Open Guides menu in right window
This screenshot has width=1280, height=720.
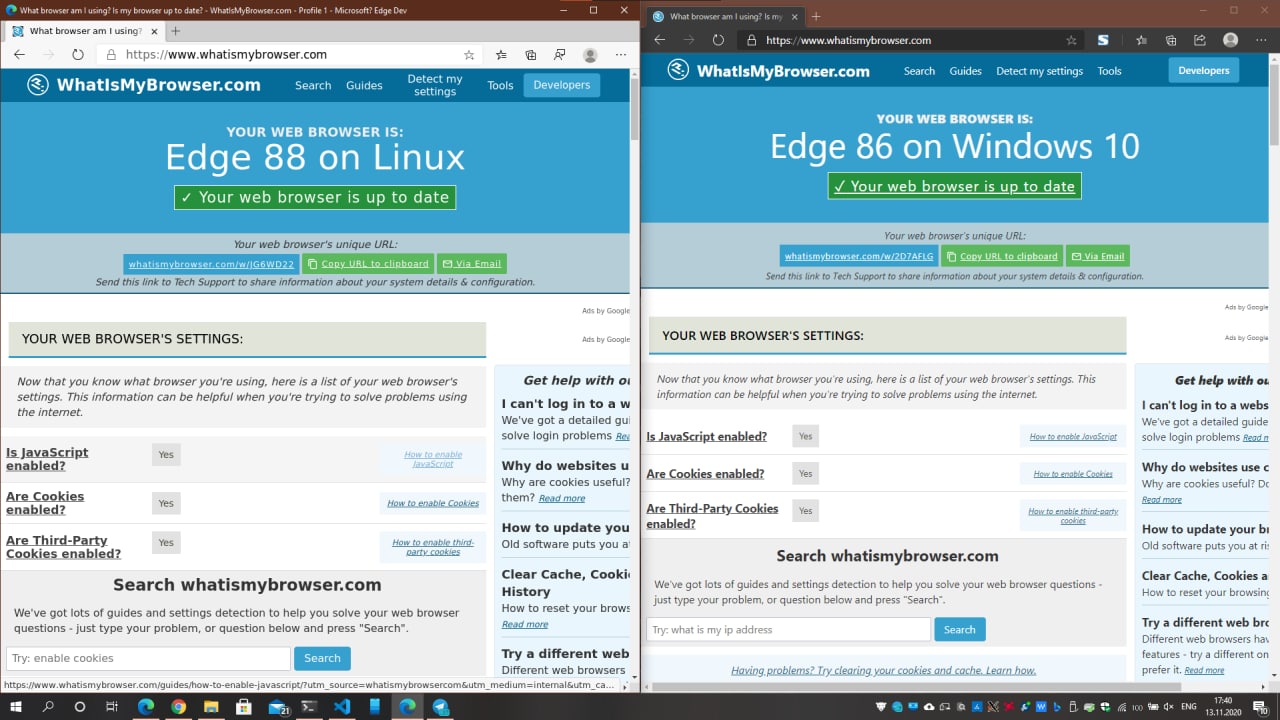pos(965,71)
